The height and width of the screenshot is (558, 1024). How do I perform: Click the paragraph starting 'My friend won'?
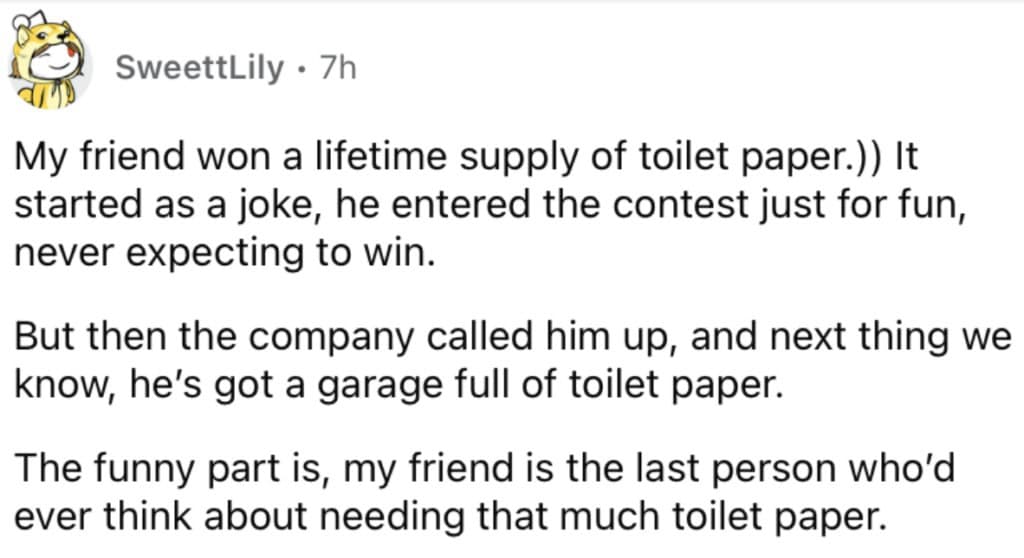[x=489, y=205]
